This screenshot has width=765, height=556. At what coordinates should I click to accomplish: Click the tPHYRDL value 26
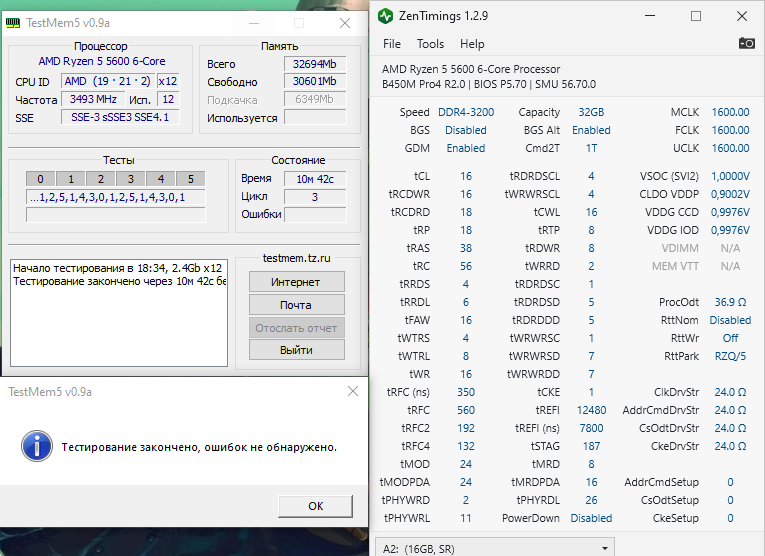tap(591, 500)
